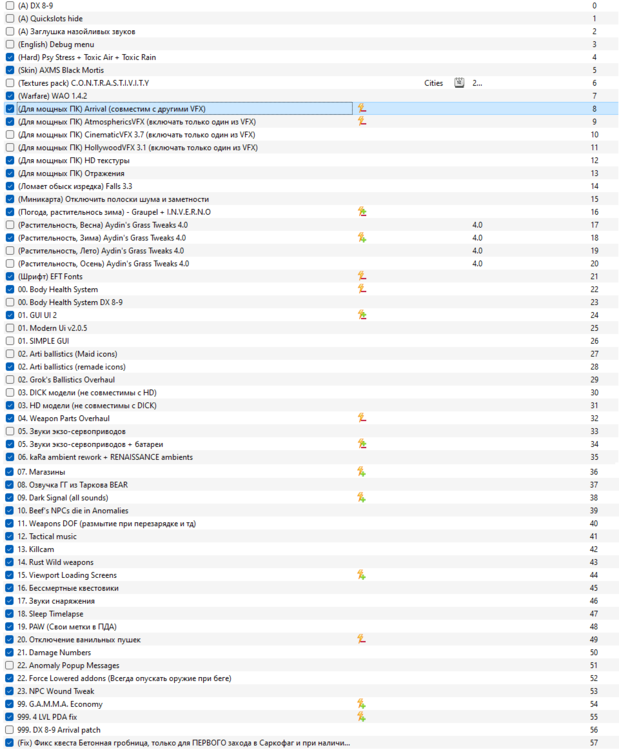The height and width of the screenshot is (750, 619).
Task: Click priority number 57 in last row
Action: tap(594, 743)
